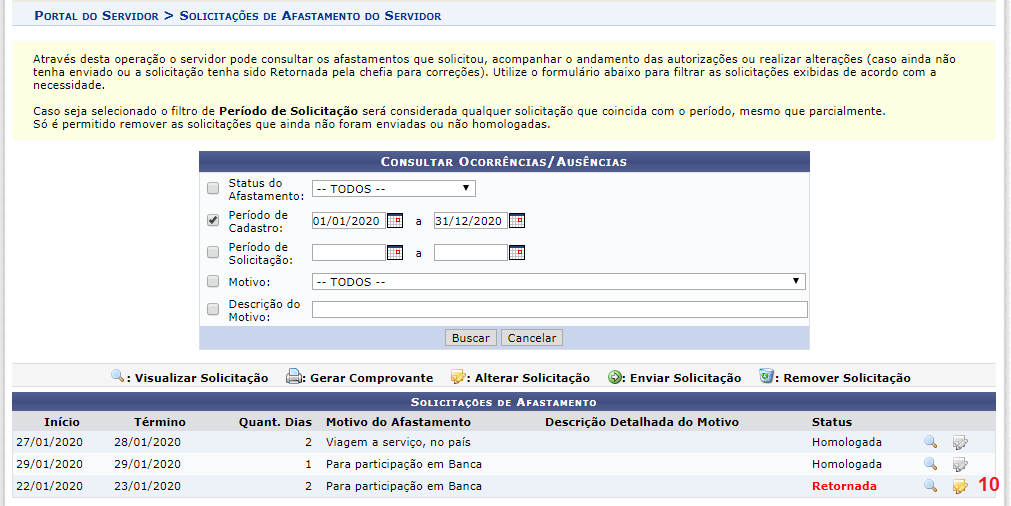The height and width of the screenshot is (506, 1011).
Task: Uncheck the Período de Cadastro checkbox
Action: [213, 221]
